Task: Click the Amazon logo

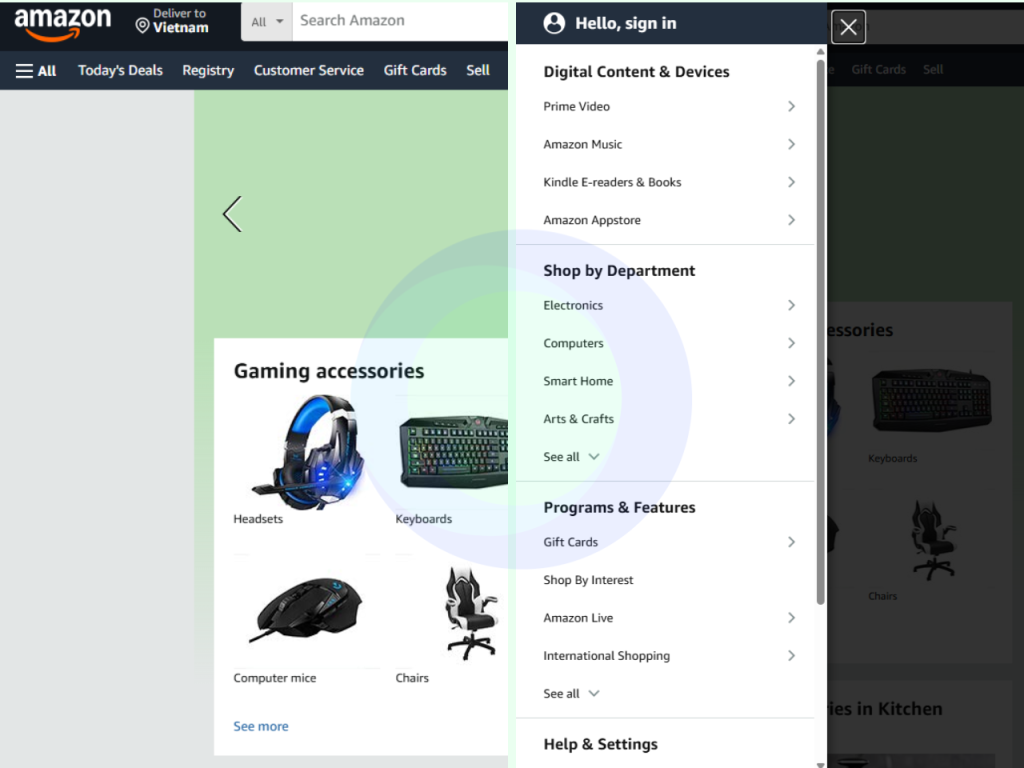Action: click(x=63, y=24)
